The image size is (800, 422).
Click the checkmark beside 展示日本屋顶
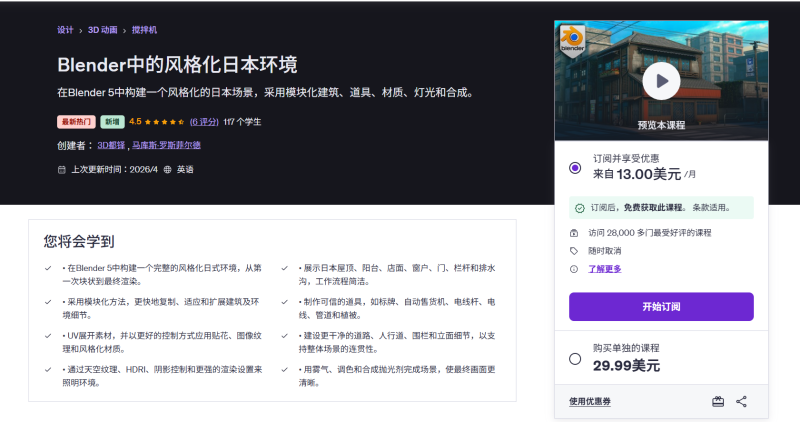[285, 268]
